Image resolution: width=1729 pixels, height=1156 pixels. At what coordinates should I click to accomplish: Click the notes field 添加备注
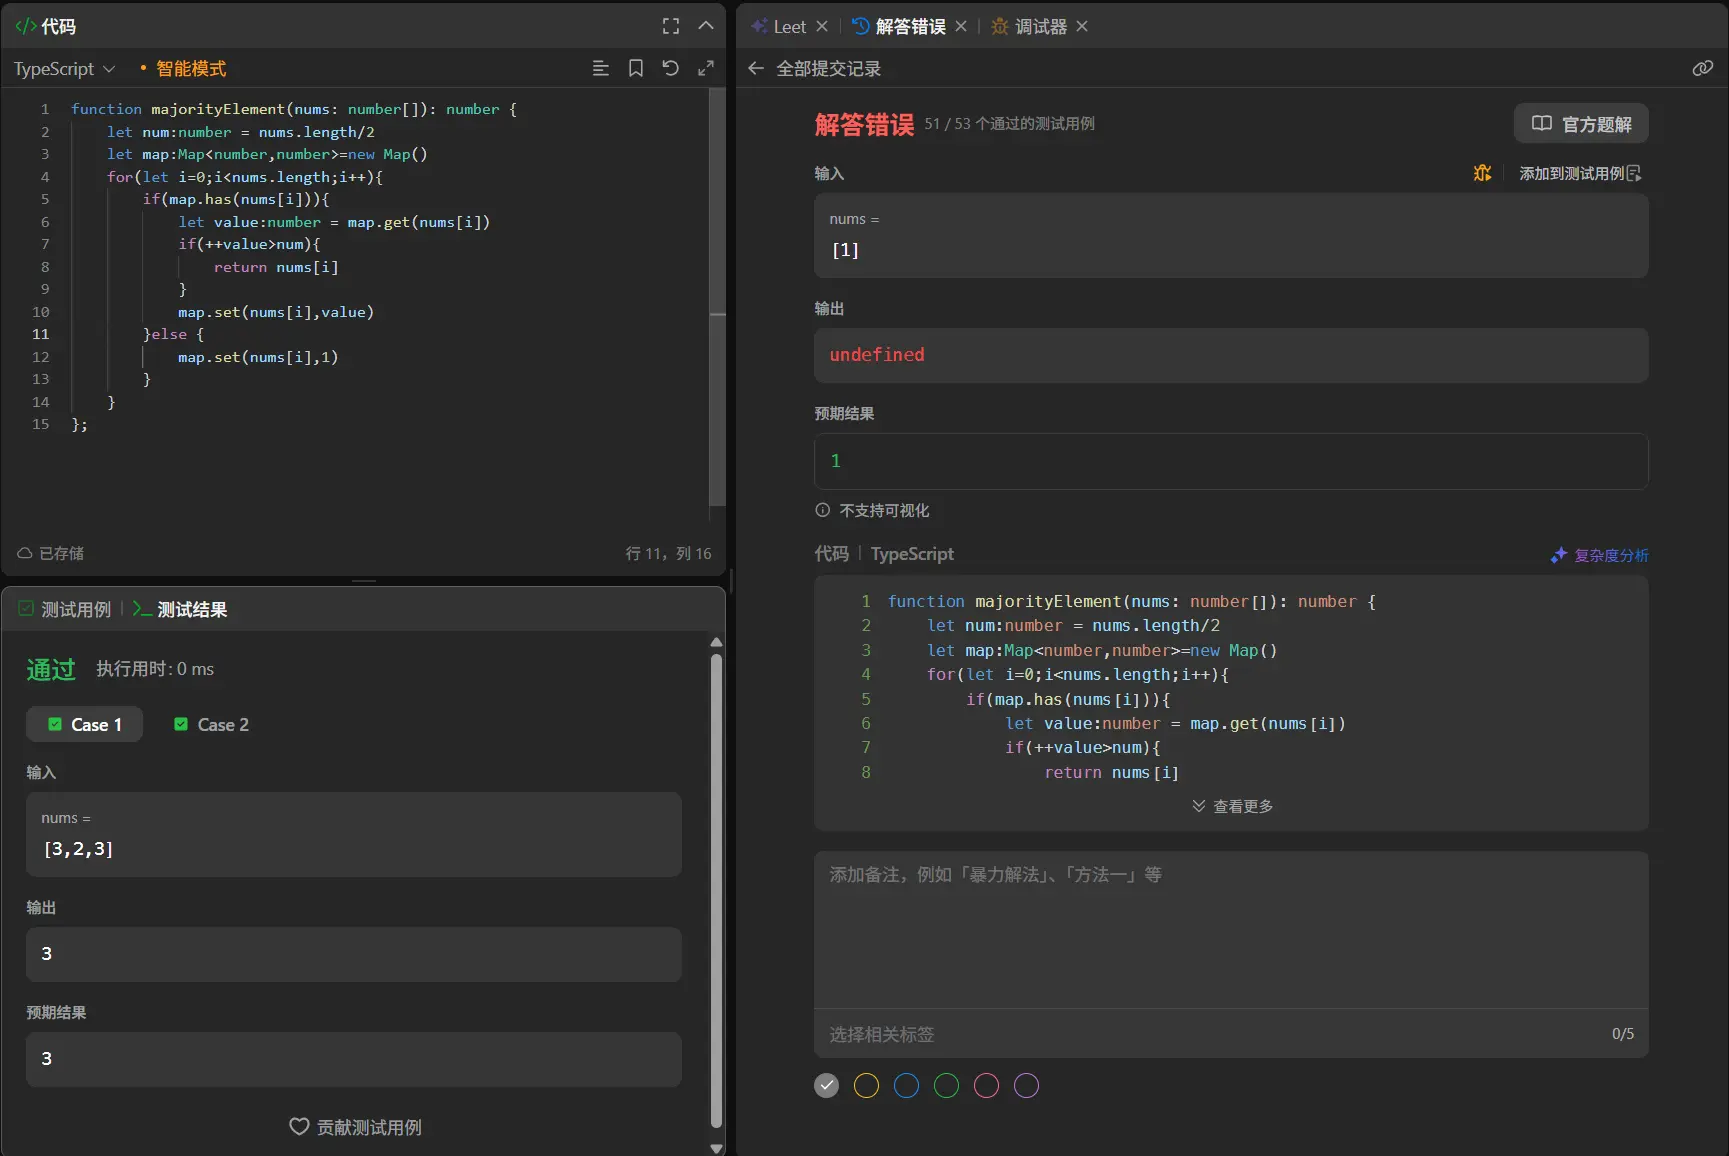click(1230, 930)
